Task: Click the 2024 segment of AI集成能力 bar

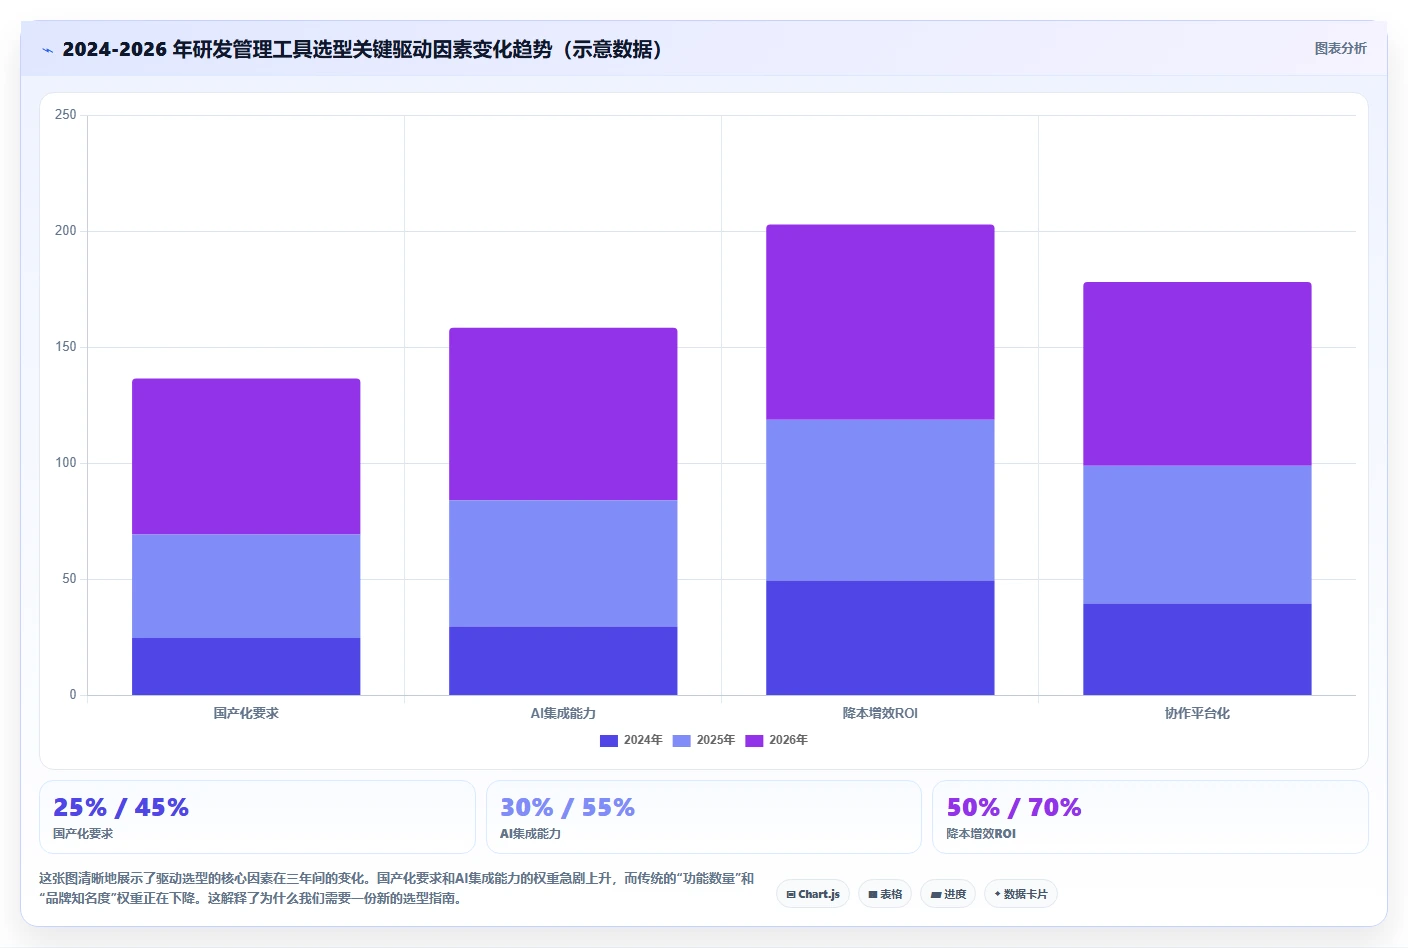Action: coord(563,661)
